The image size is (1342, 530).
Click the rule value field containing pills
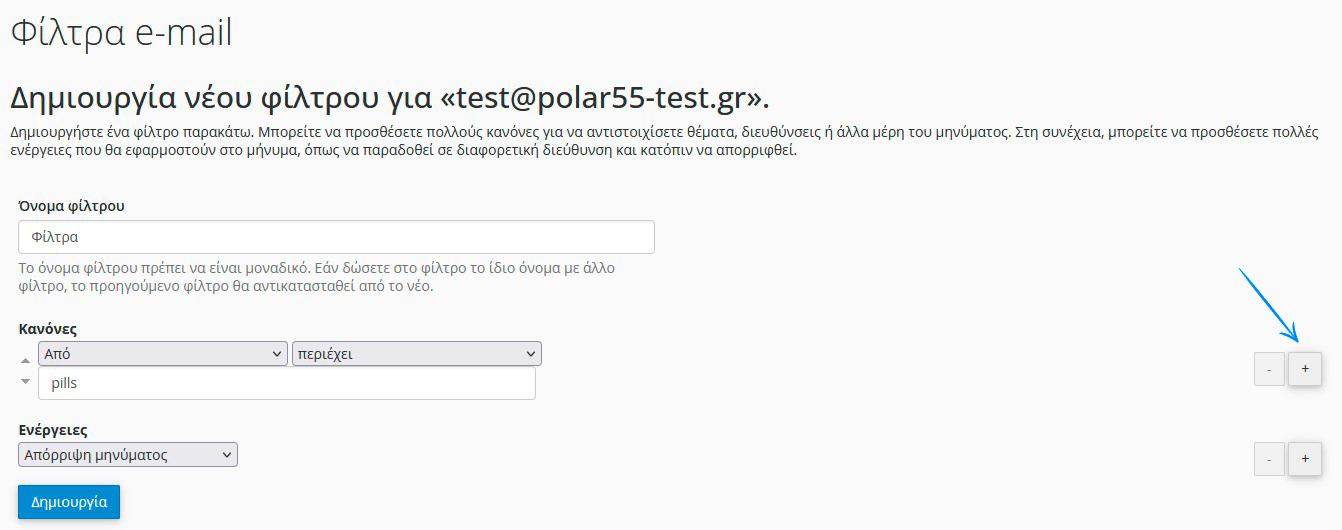(x=286, y=384)
